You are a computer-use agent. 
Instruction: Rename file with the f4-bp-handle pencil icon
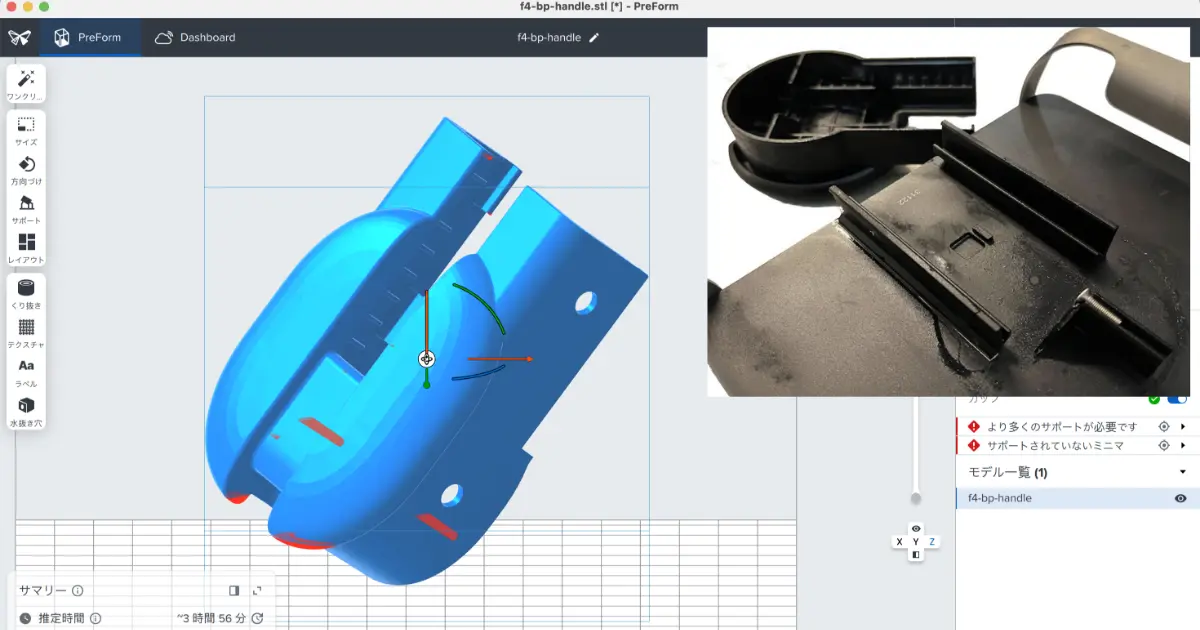click(594, 37)
